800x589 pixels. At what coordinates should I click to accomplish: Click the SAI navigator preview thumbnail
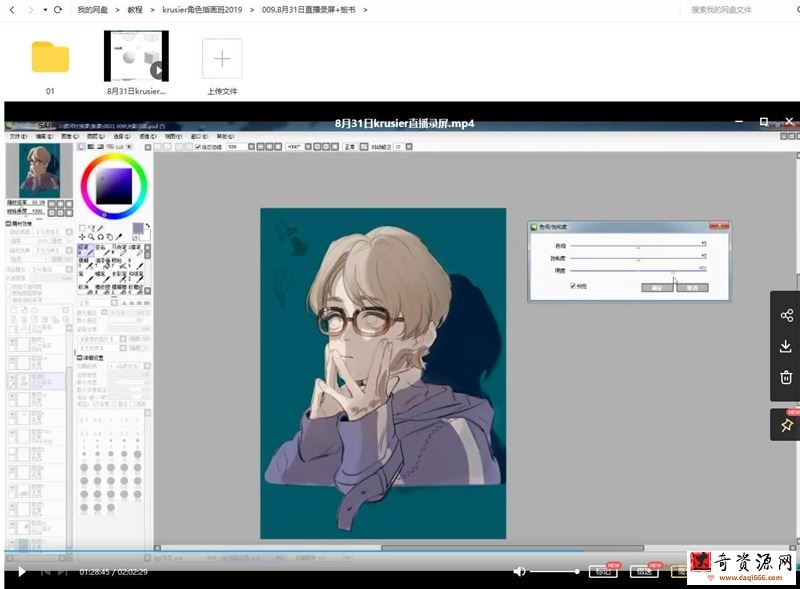point(39,170)
